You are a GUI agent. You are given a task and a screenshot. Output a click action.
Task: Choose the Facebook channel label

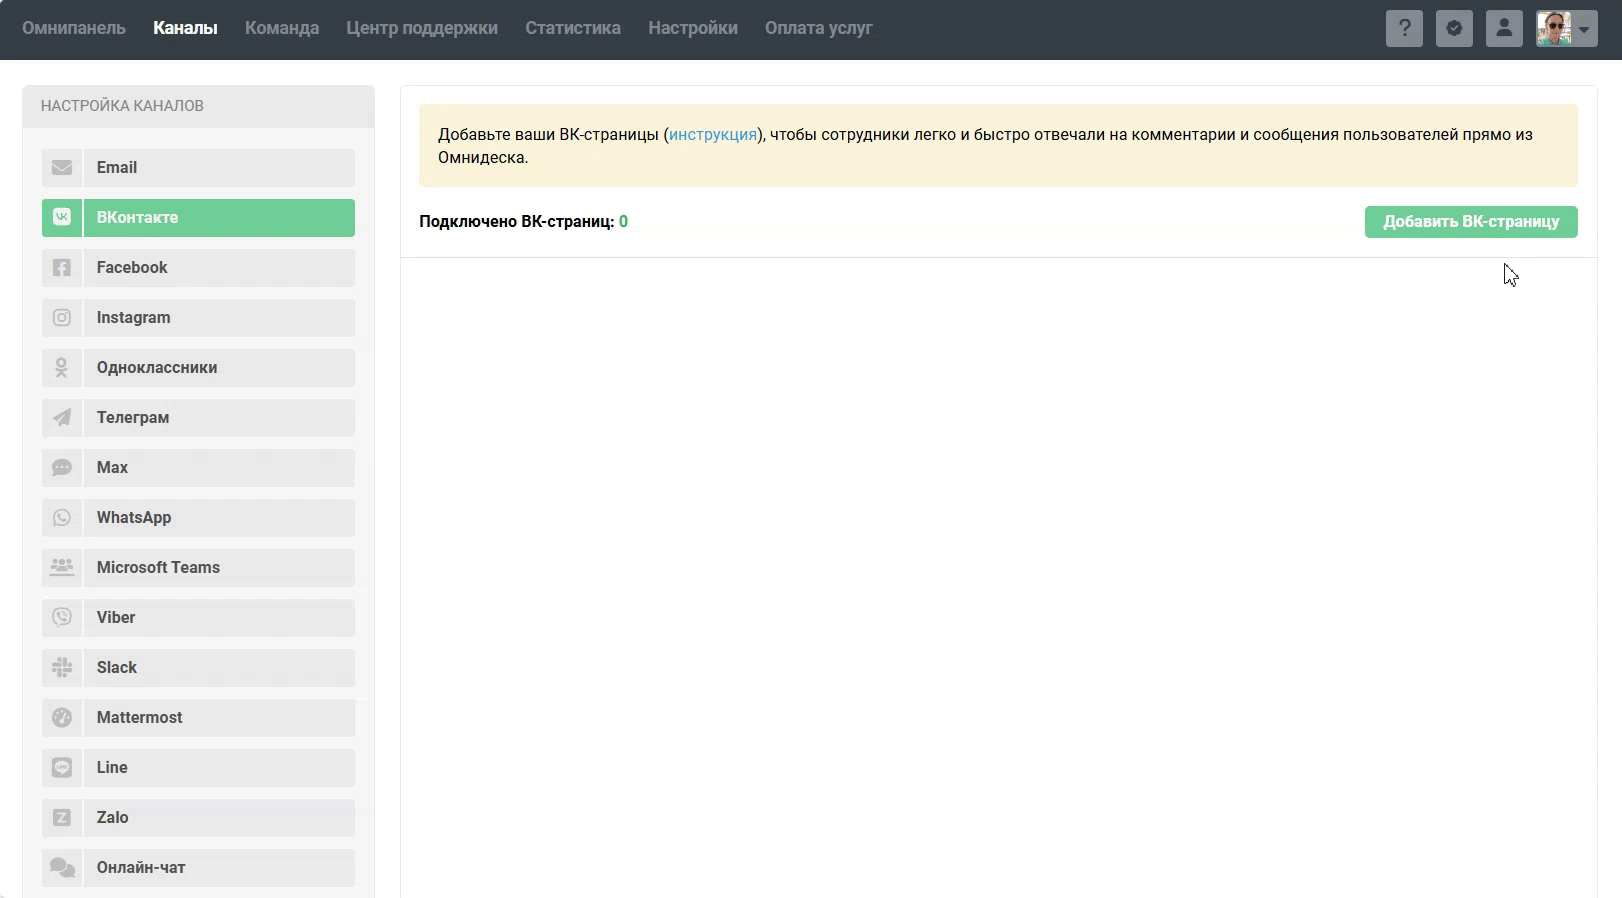[x=132, y=268]
